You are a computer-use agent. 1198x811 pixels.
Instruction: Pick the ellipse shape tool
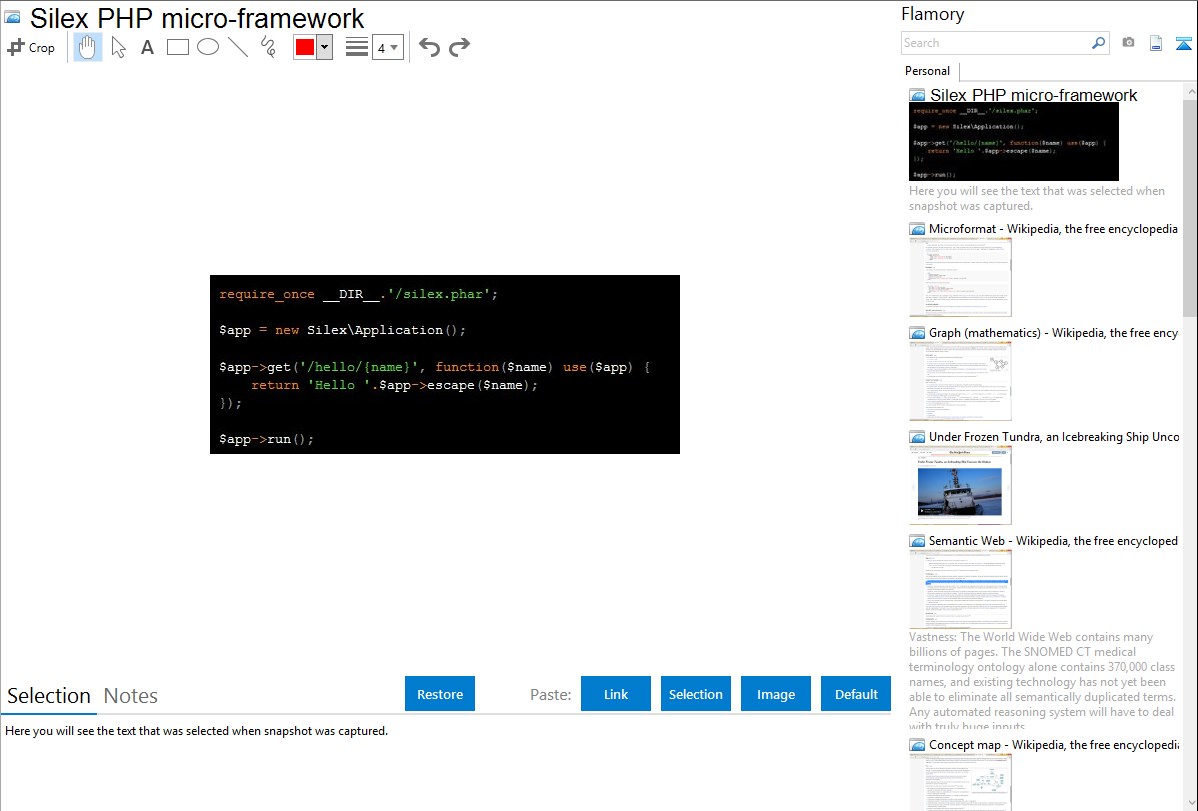coord(208,47)
